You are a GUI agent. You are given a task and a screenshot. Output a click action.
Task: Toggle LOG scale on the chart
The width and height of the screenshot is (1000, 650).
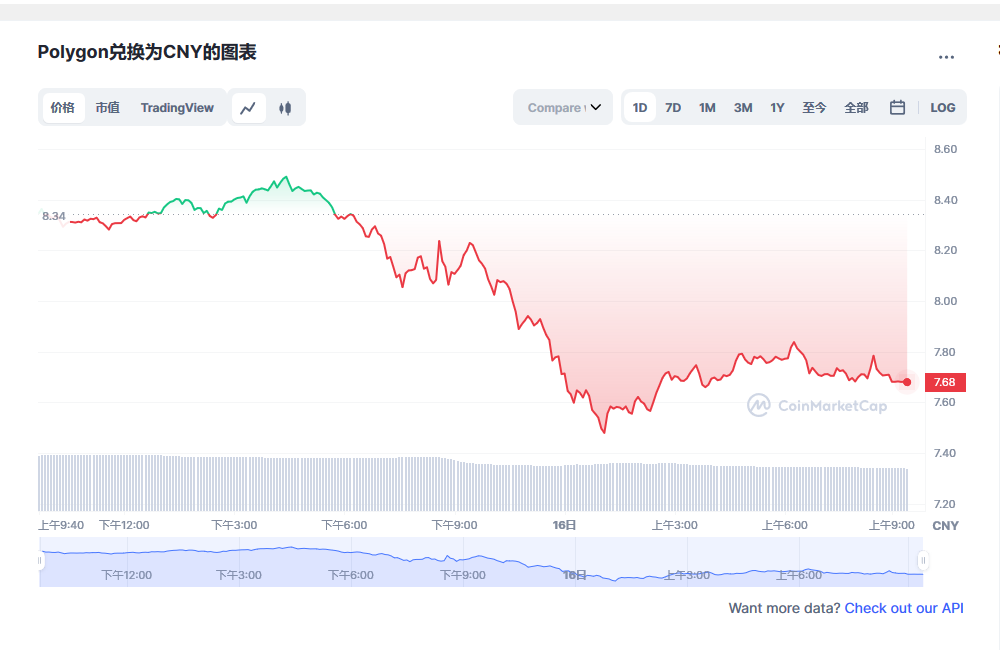pos(942,108)
